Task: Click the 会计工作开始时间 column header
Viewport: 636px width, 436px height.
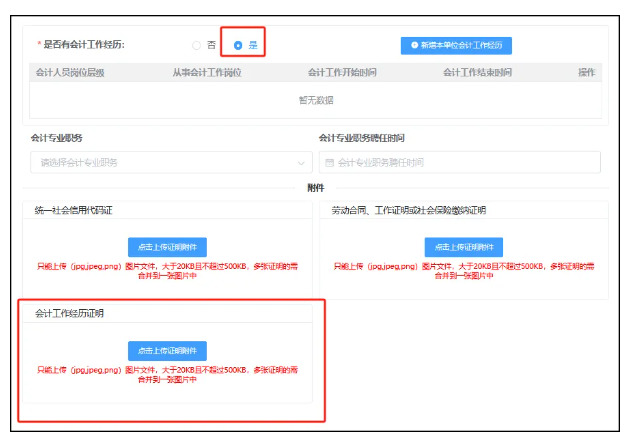Action: coord(342,72)
